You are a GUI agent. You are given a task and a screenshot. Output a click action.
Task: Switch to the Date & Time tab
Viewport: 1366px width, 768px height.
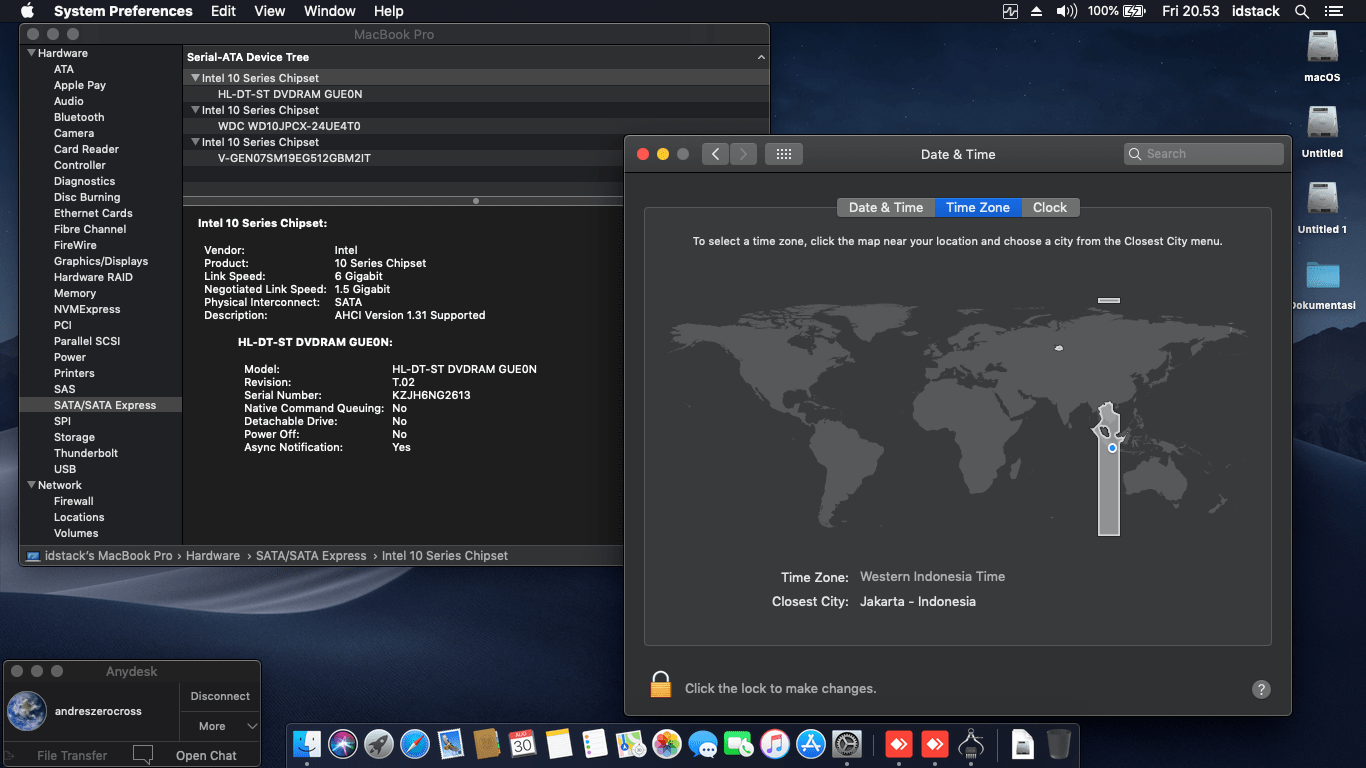[886, 207]
